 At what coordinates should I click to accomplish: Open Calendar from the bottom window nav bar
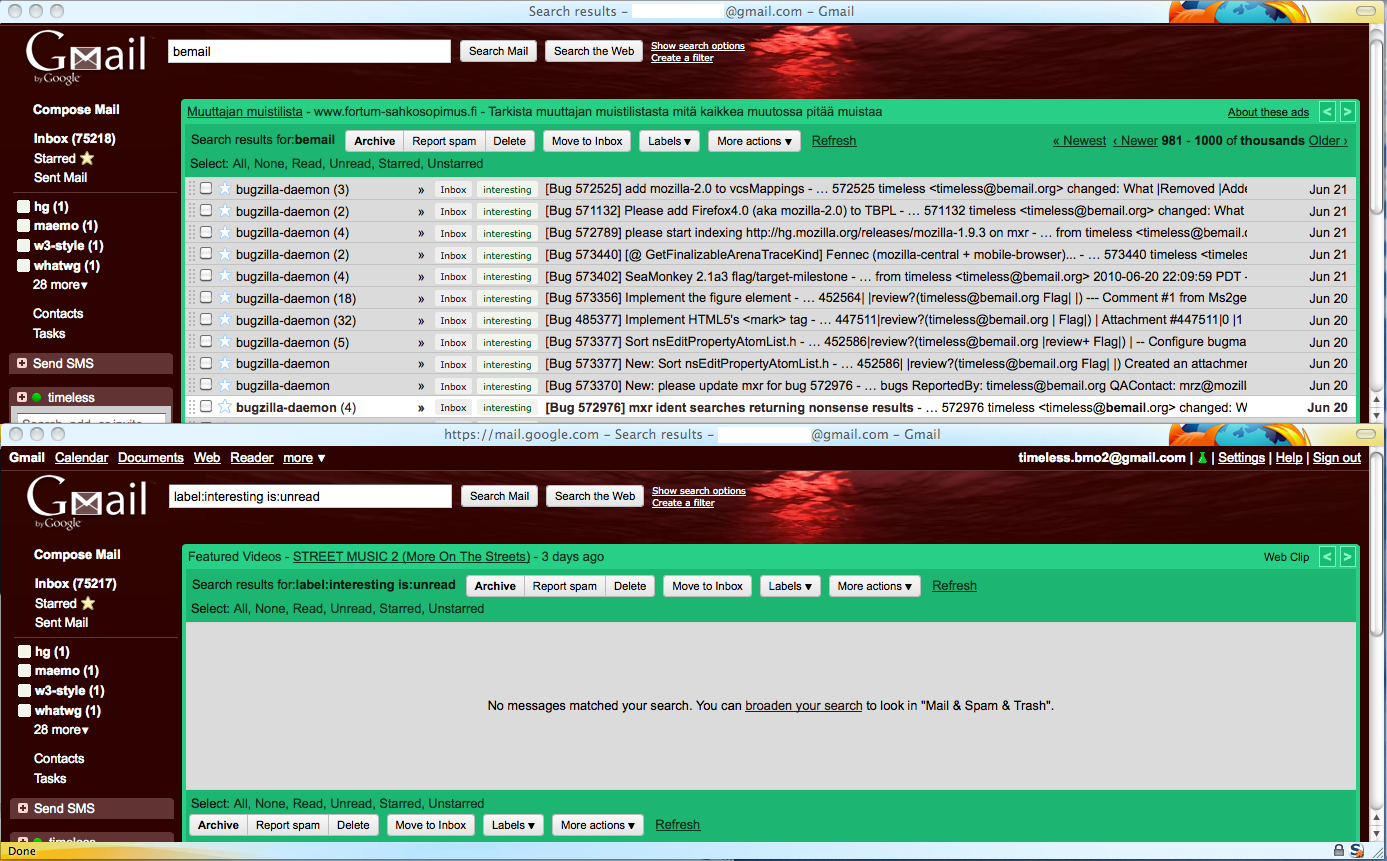click(x=81, y=458)
